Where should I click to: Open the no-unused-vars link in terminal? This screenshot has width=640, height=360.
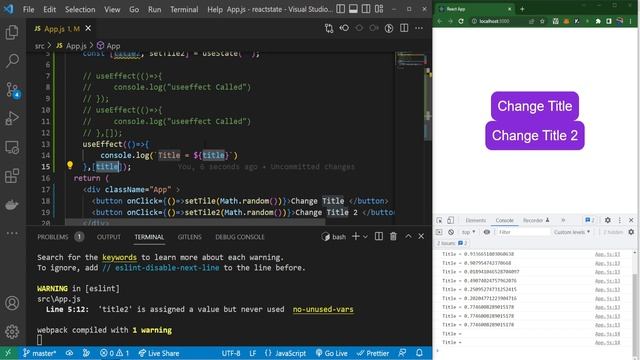(x=323, y=309)
